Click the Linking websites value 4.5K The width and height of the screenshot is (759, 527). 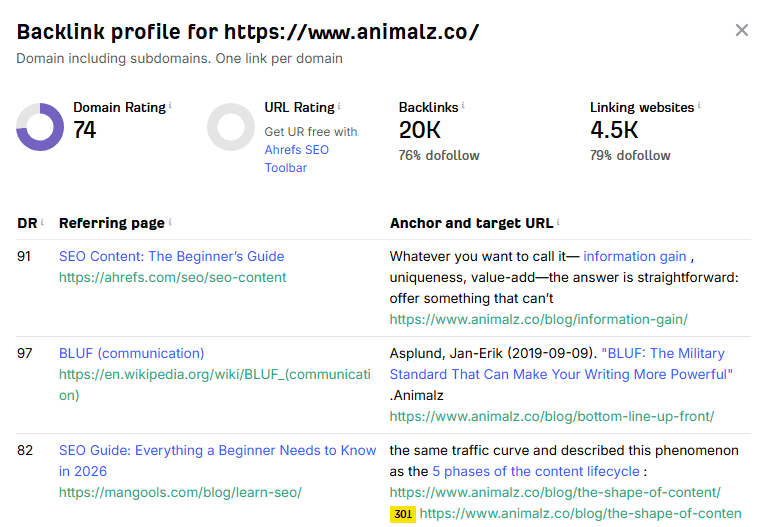pos(614,130)
